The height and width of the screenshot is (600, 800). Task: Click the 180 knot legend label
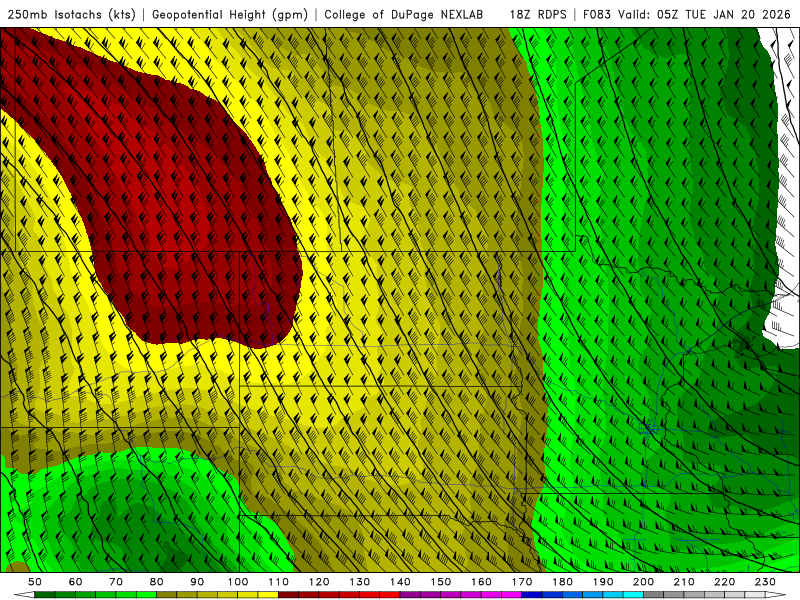(x=562, y=582)
